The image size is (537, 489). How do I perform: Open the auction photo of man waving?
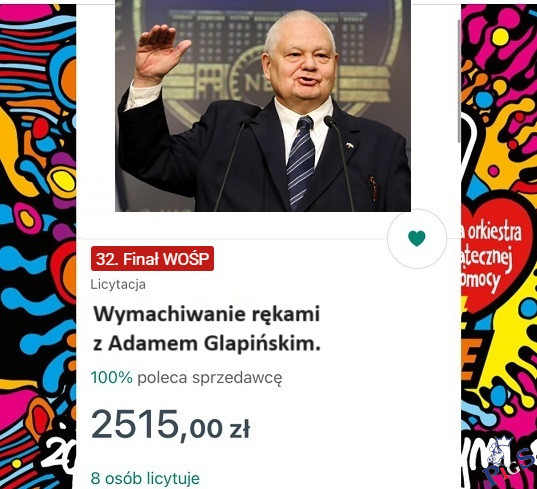(x=263, y=105)
